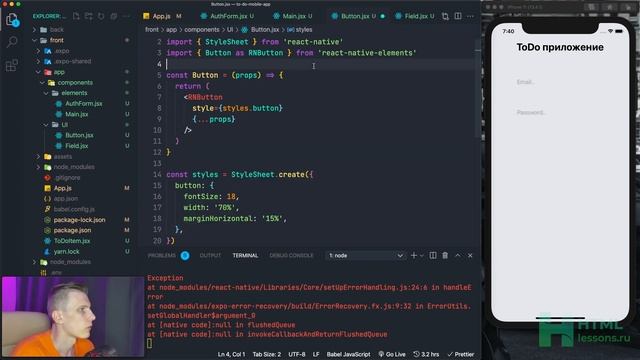
Task: Maximize the terminal panel with caret icon
Action: (x=458, y=256)
